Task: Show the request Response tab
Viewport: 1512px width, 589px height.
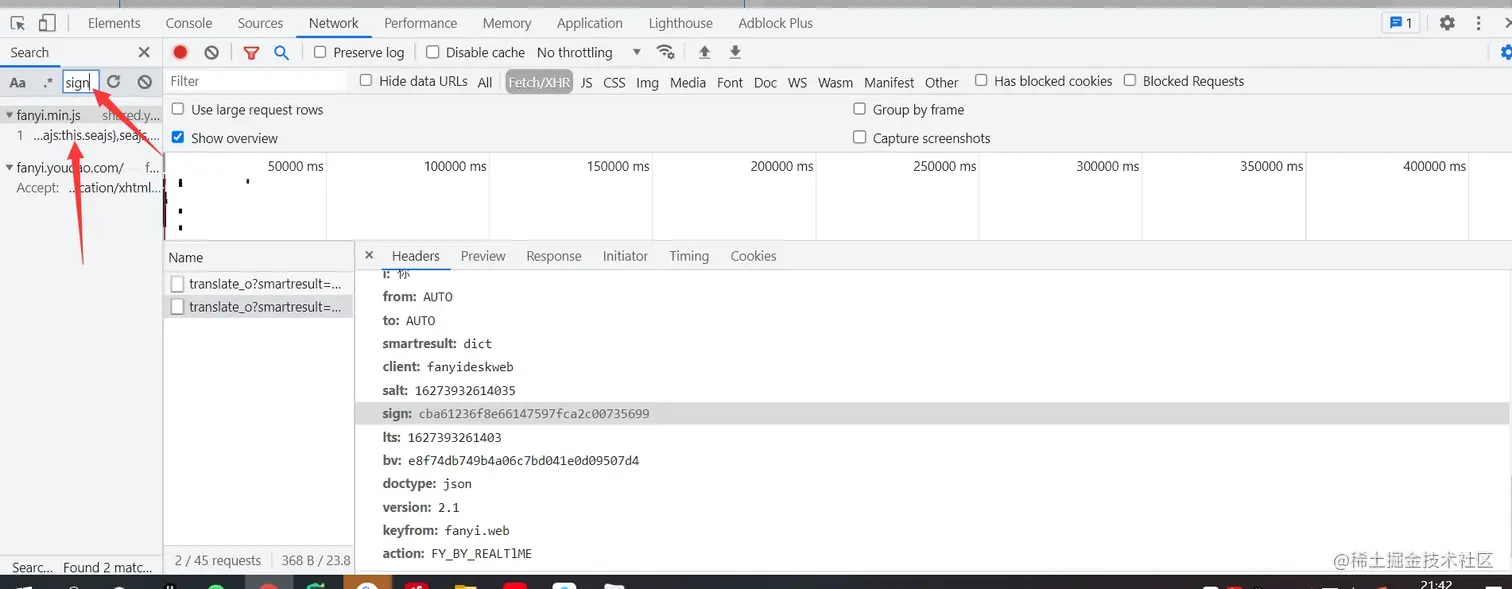Action: click(x=554, y=256)
